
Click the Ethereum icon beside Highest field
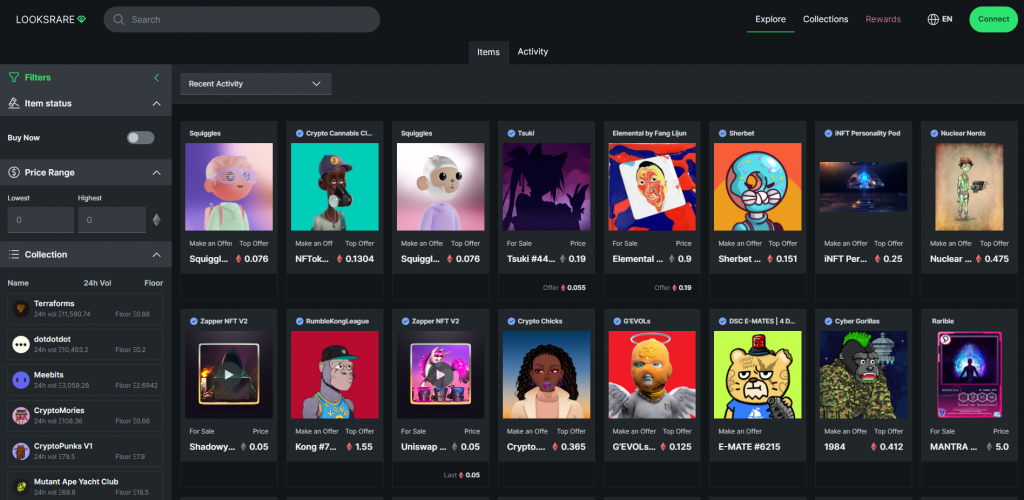pos(156,220)
